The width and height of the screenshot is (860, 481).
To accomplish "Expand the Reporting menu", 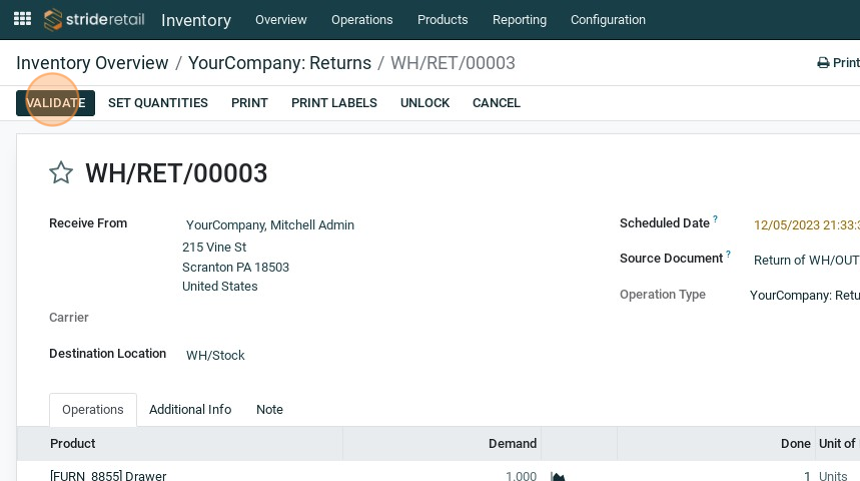I will pyautogui.click(x=519, y=20).
